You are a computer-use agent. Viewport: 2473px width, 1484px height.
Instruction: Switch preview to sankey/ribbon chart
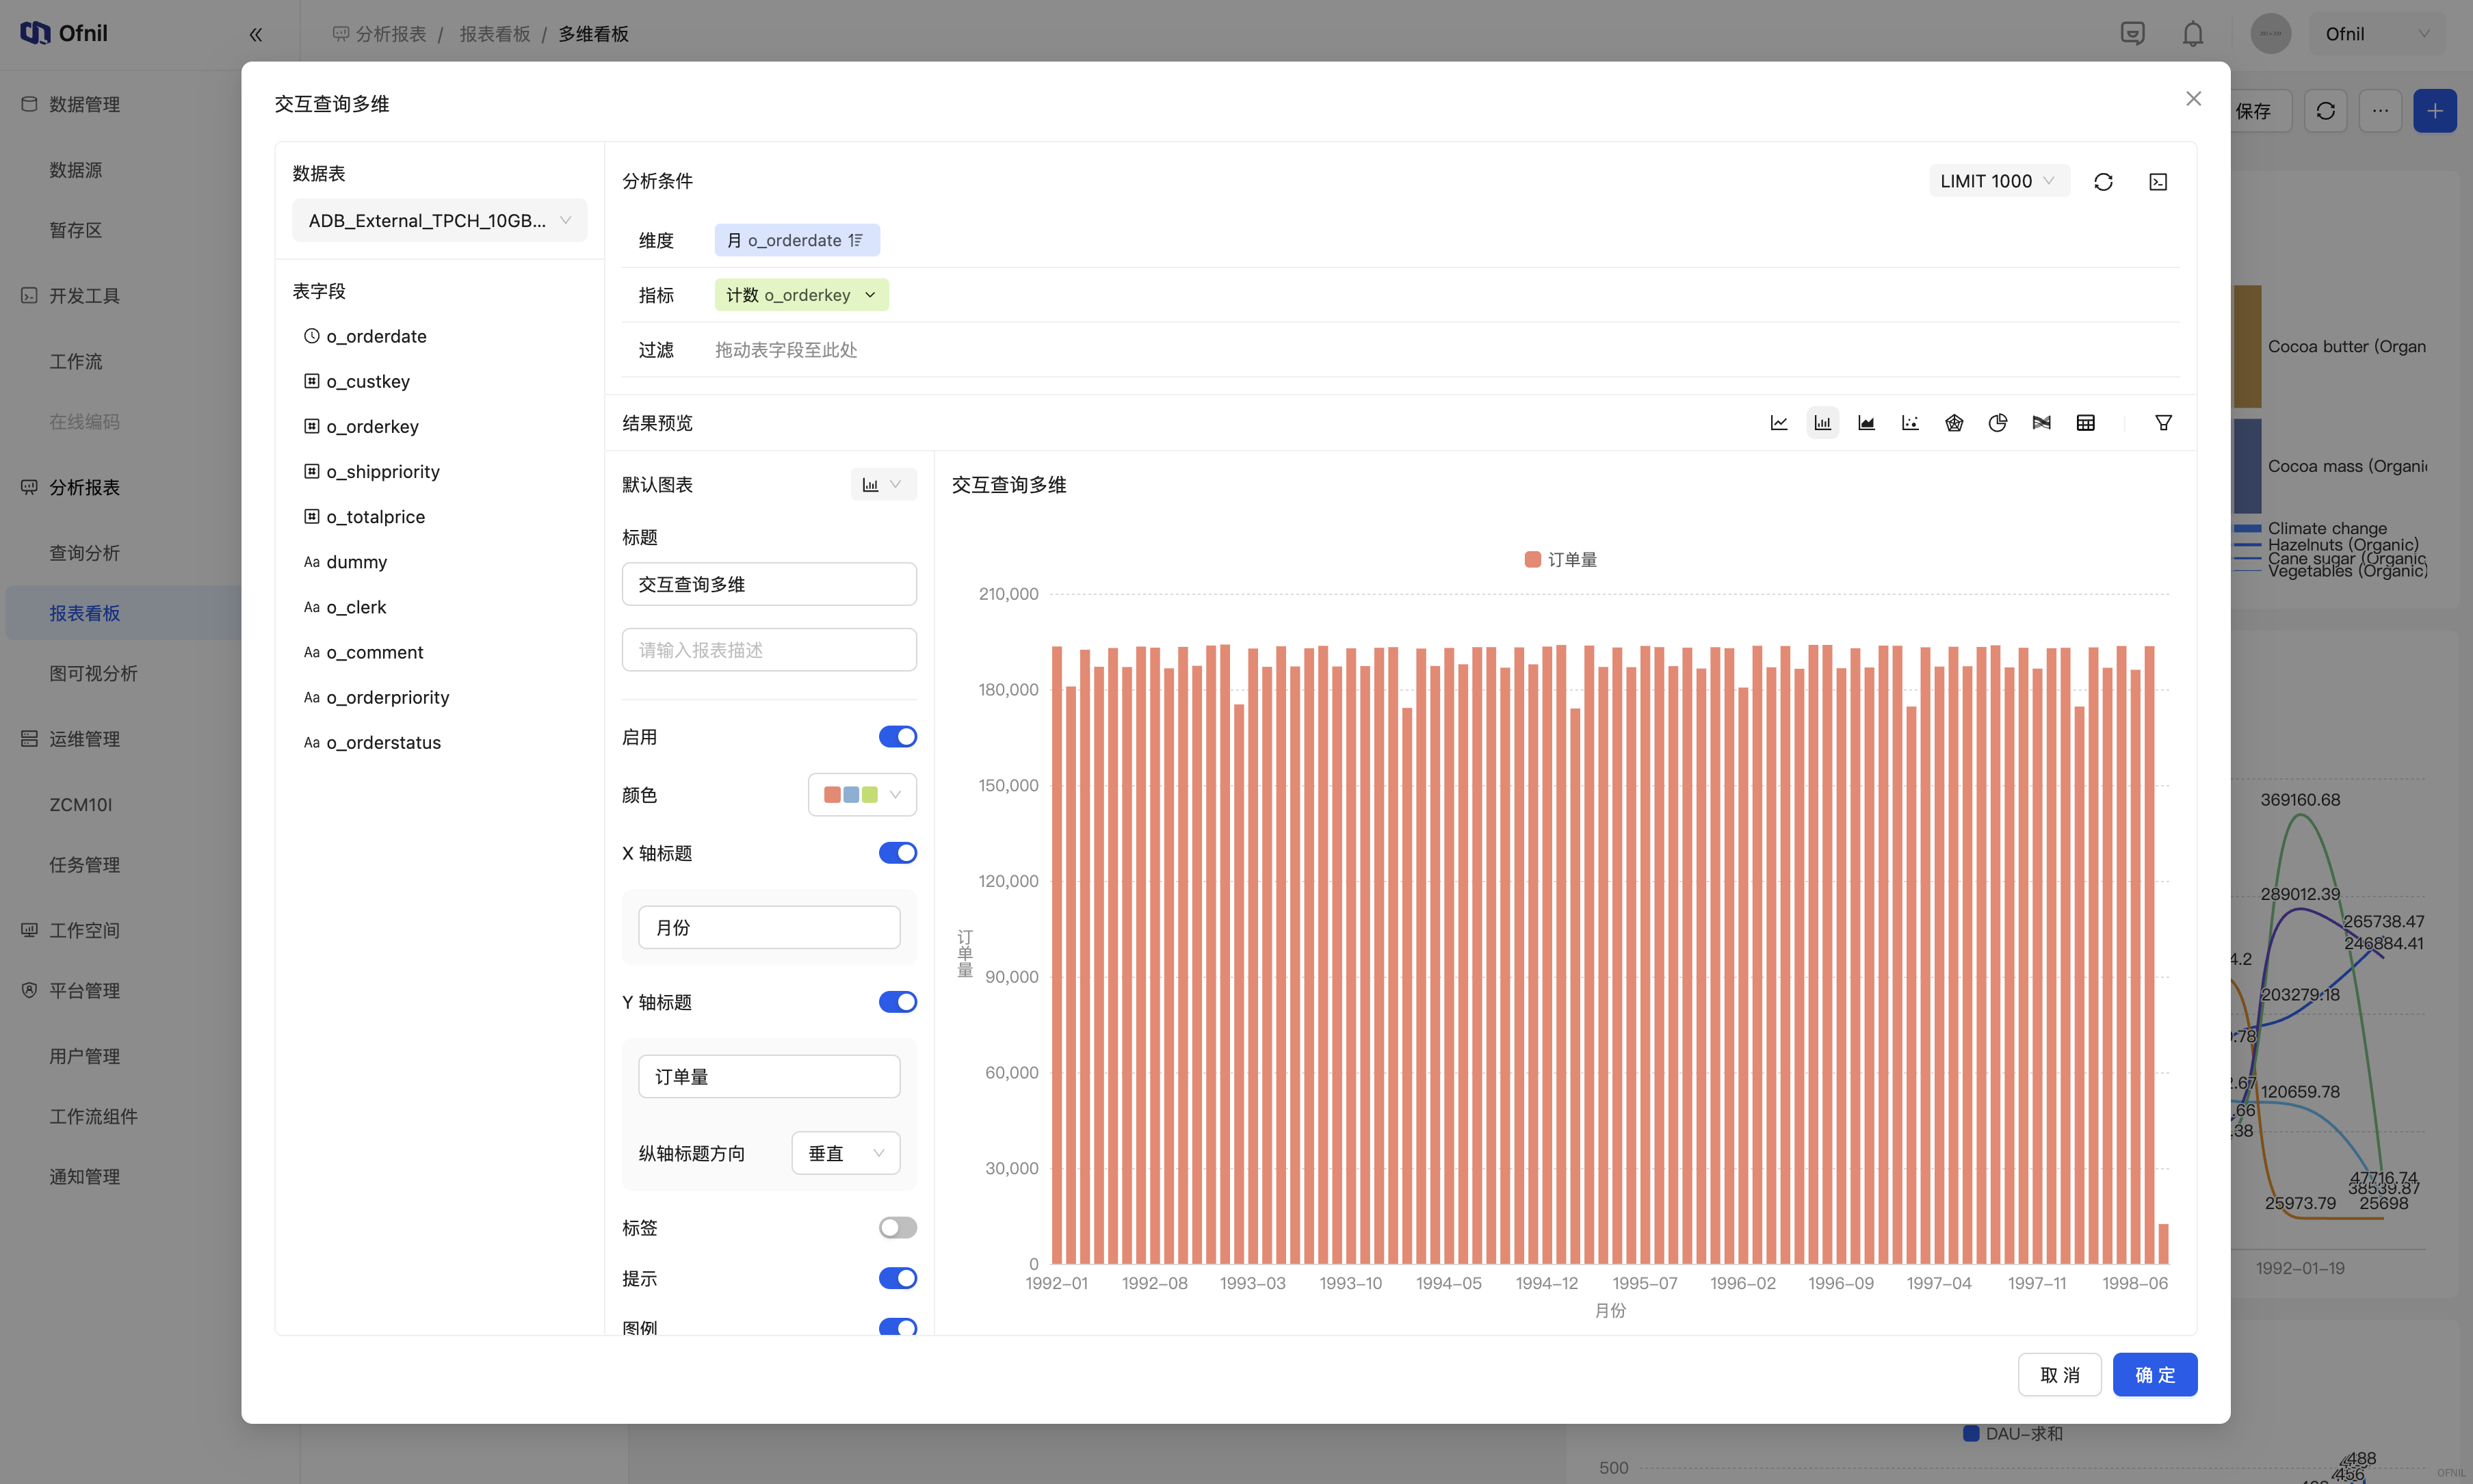point(2042,423)
